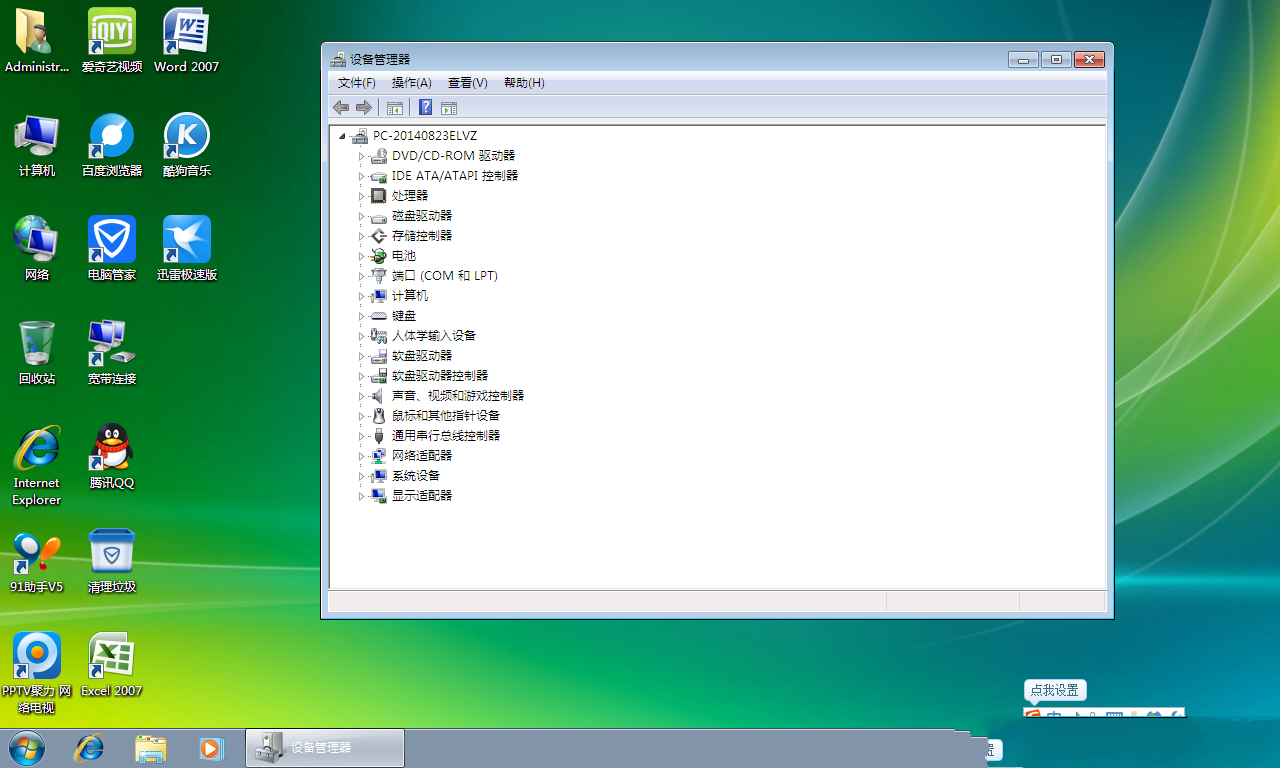Click the 点我设置 tooltip button

[x=1055, y=690]
